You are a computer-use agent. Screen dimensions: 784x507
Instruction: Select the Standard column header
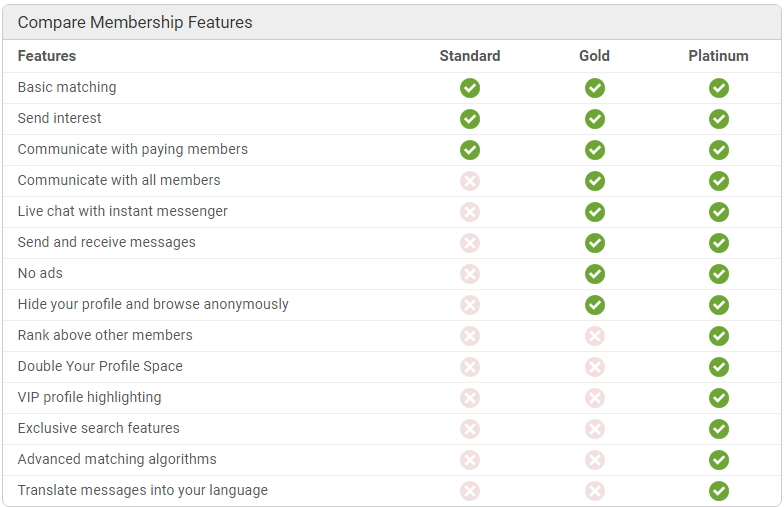click(x=470, y=56)
